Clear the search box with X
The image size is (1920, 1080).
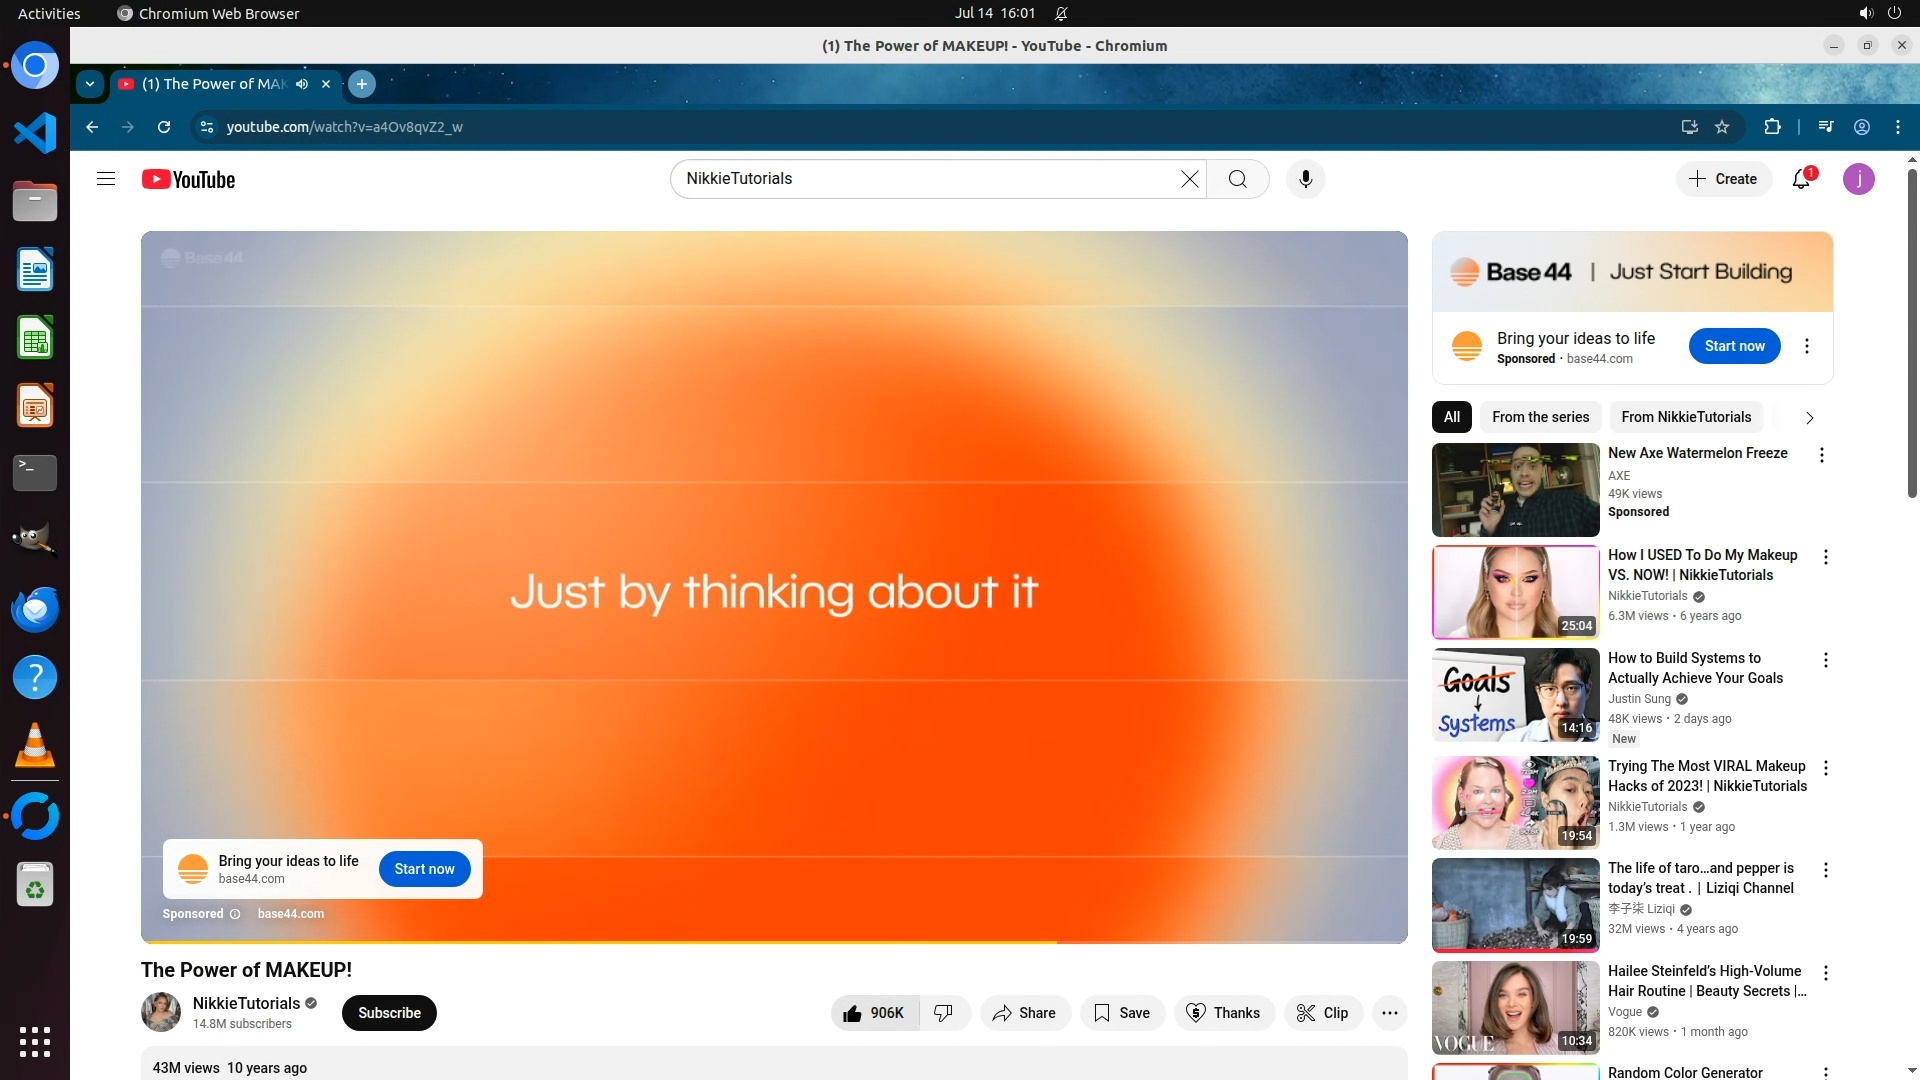(x=1189, y=179)
